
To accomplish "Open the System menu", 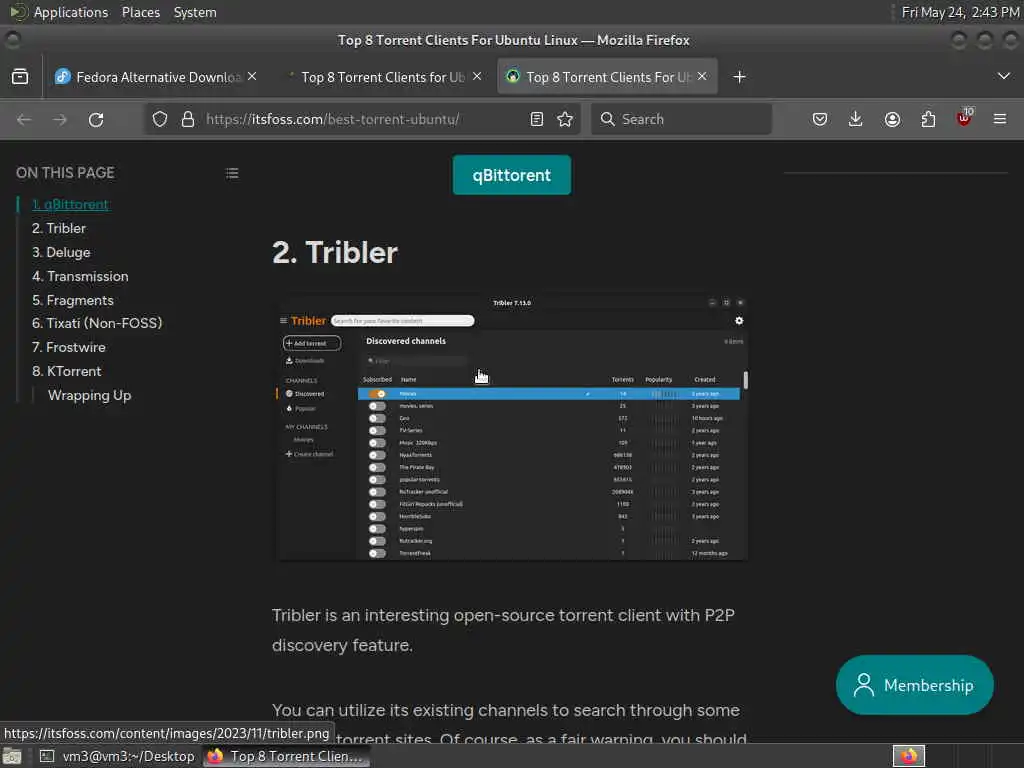I will click(x=195, y=12).
